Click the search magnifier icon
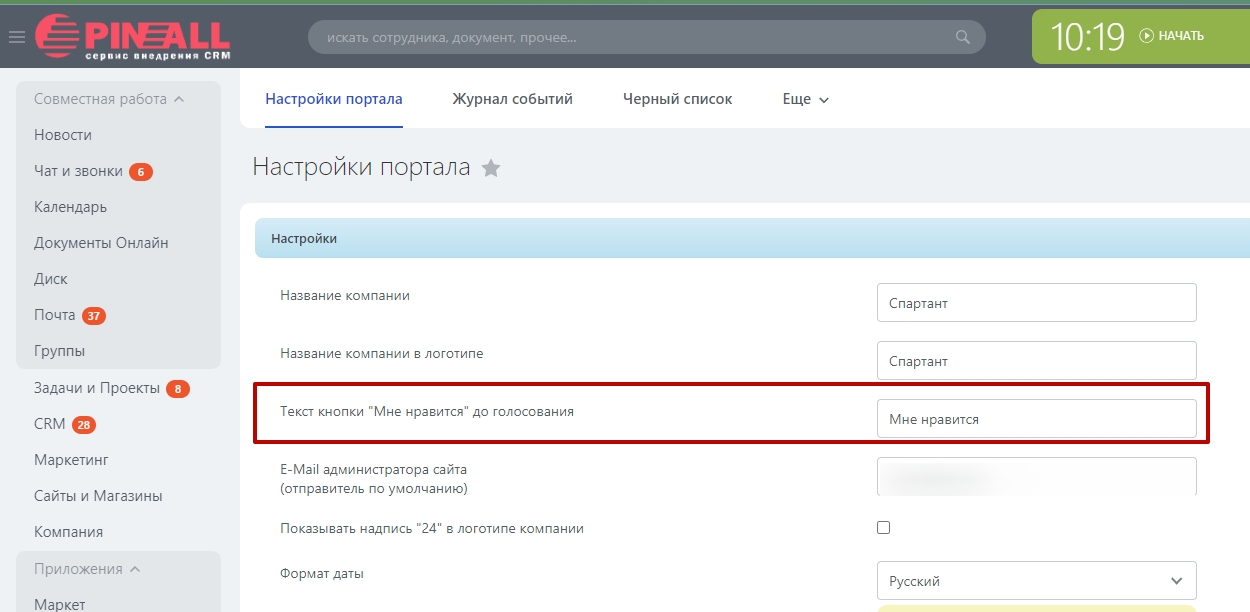 (963, 38)
